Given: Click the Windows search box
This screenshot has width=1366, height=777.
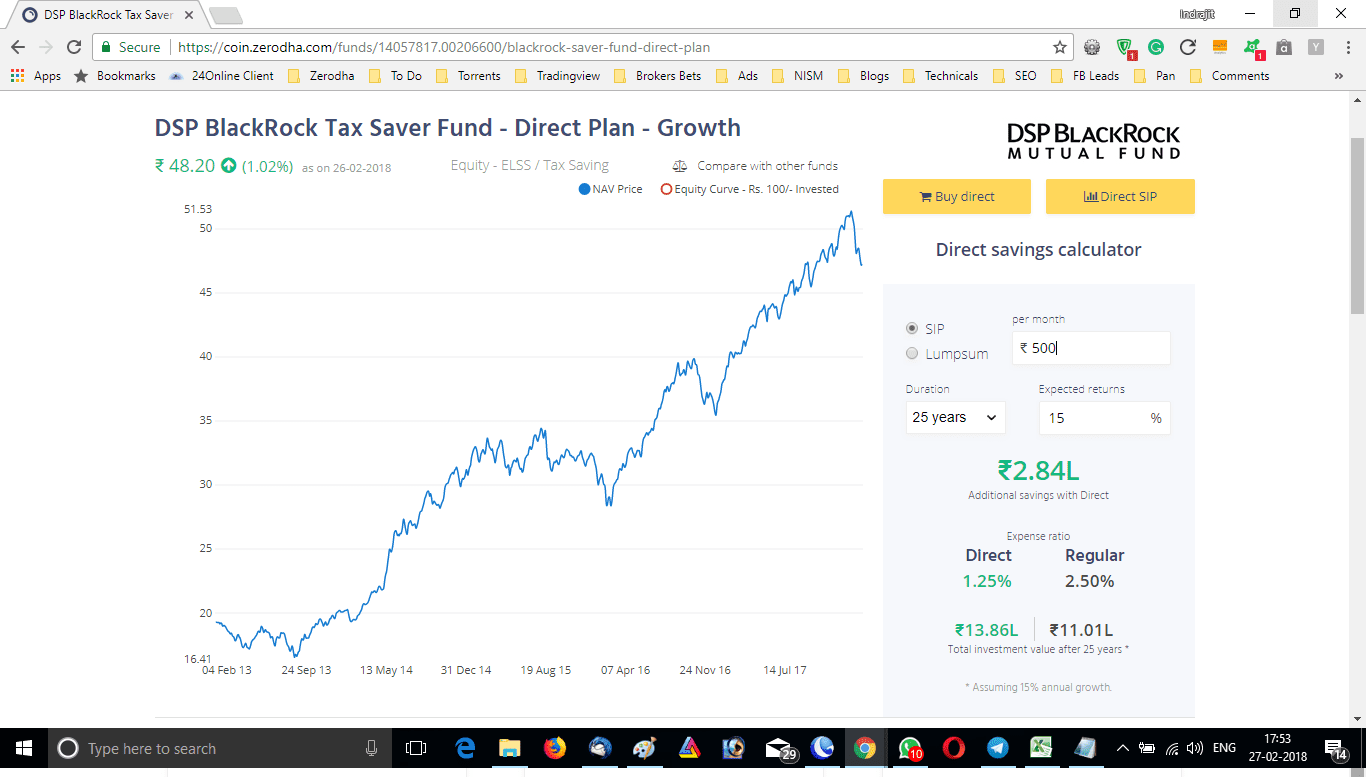Looking at the screenshot, I should 220,748.
